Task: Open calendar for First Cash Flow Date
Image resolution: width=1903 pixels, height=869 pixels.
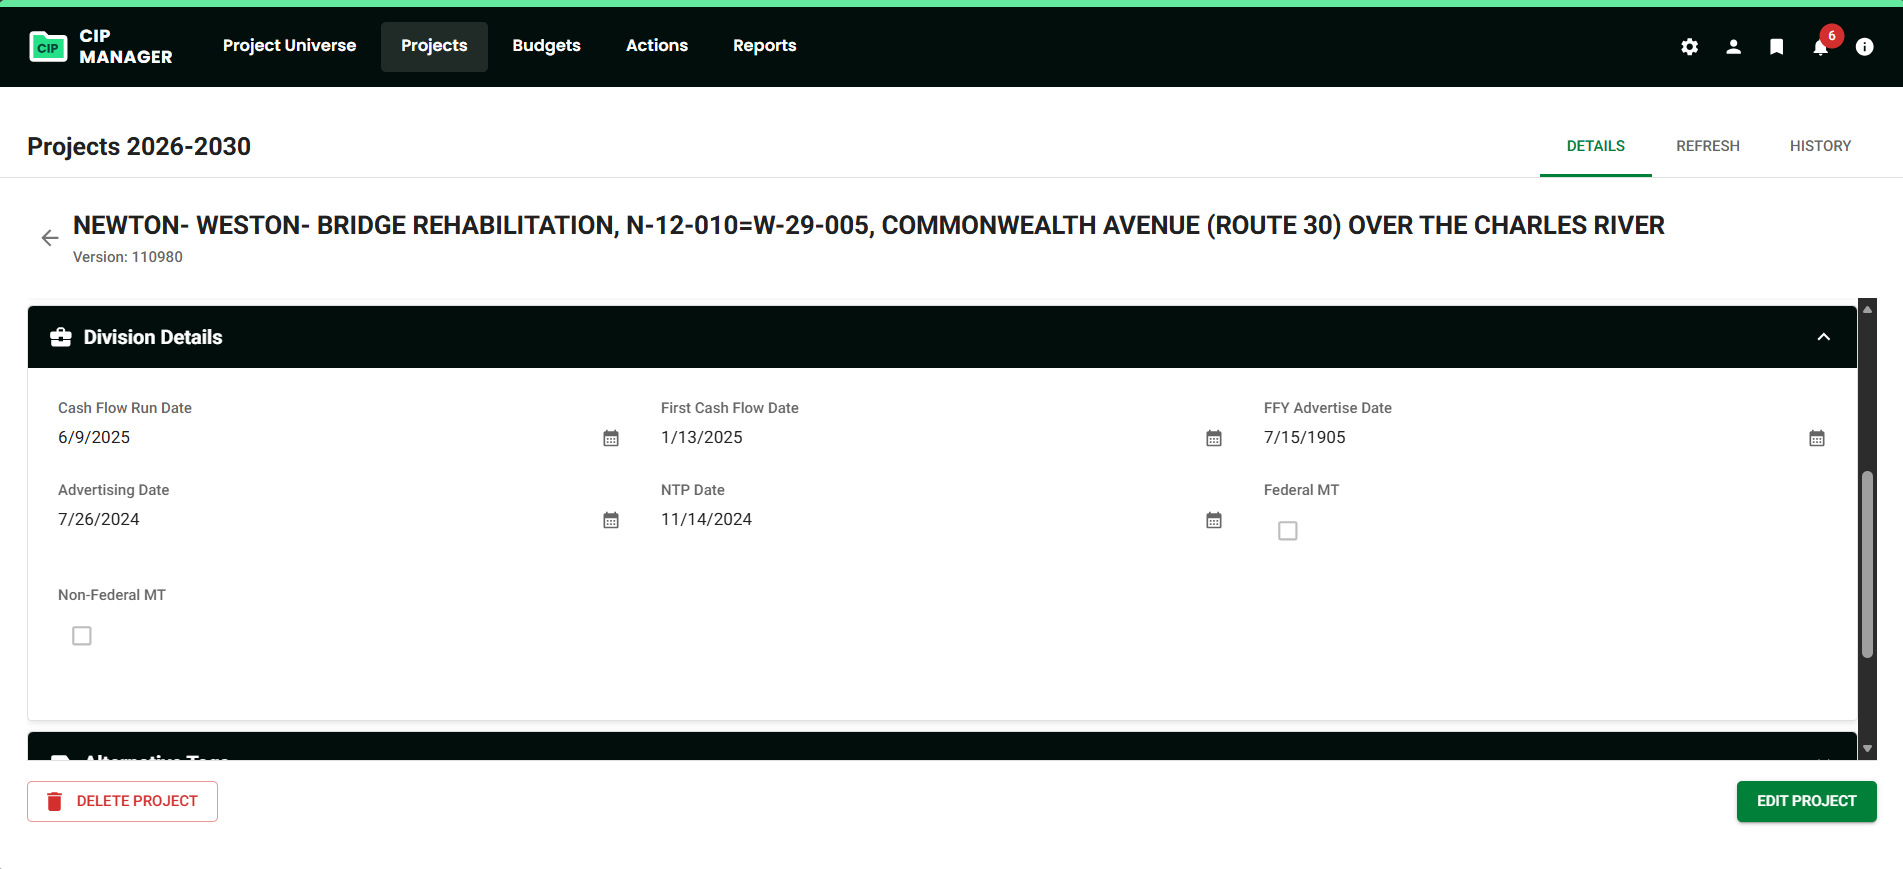Action: click(x=1214, y=438)
